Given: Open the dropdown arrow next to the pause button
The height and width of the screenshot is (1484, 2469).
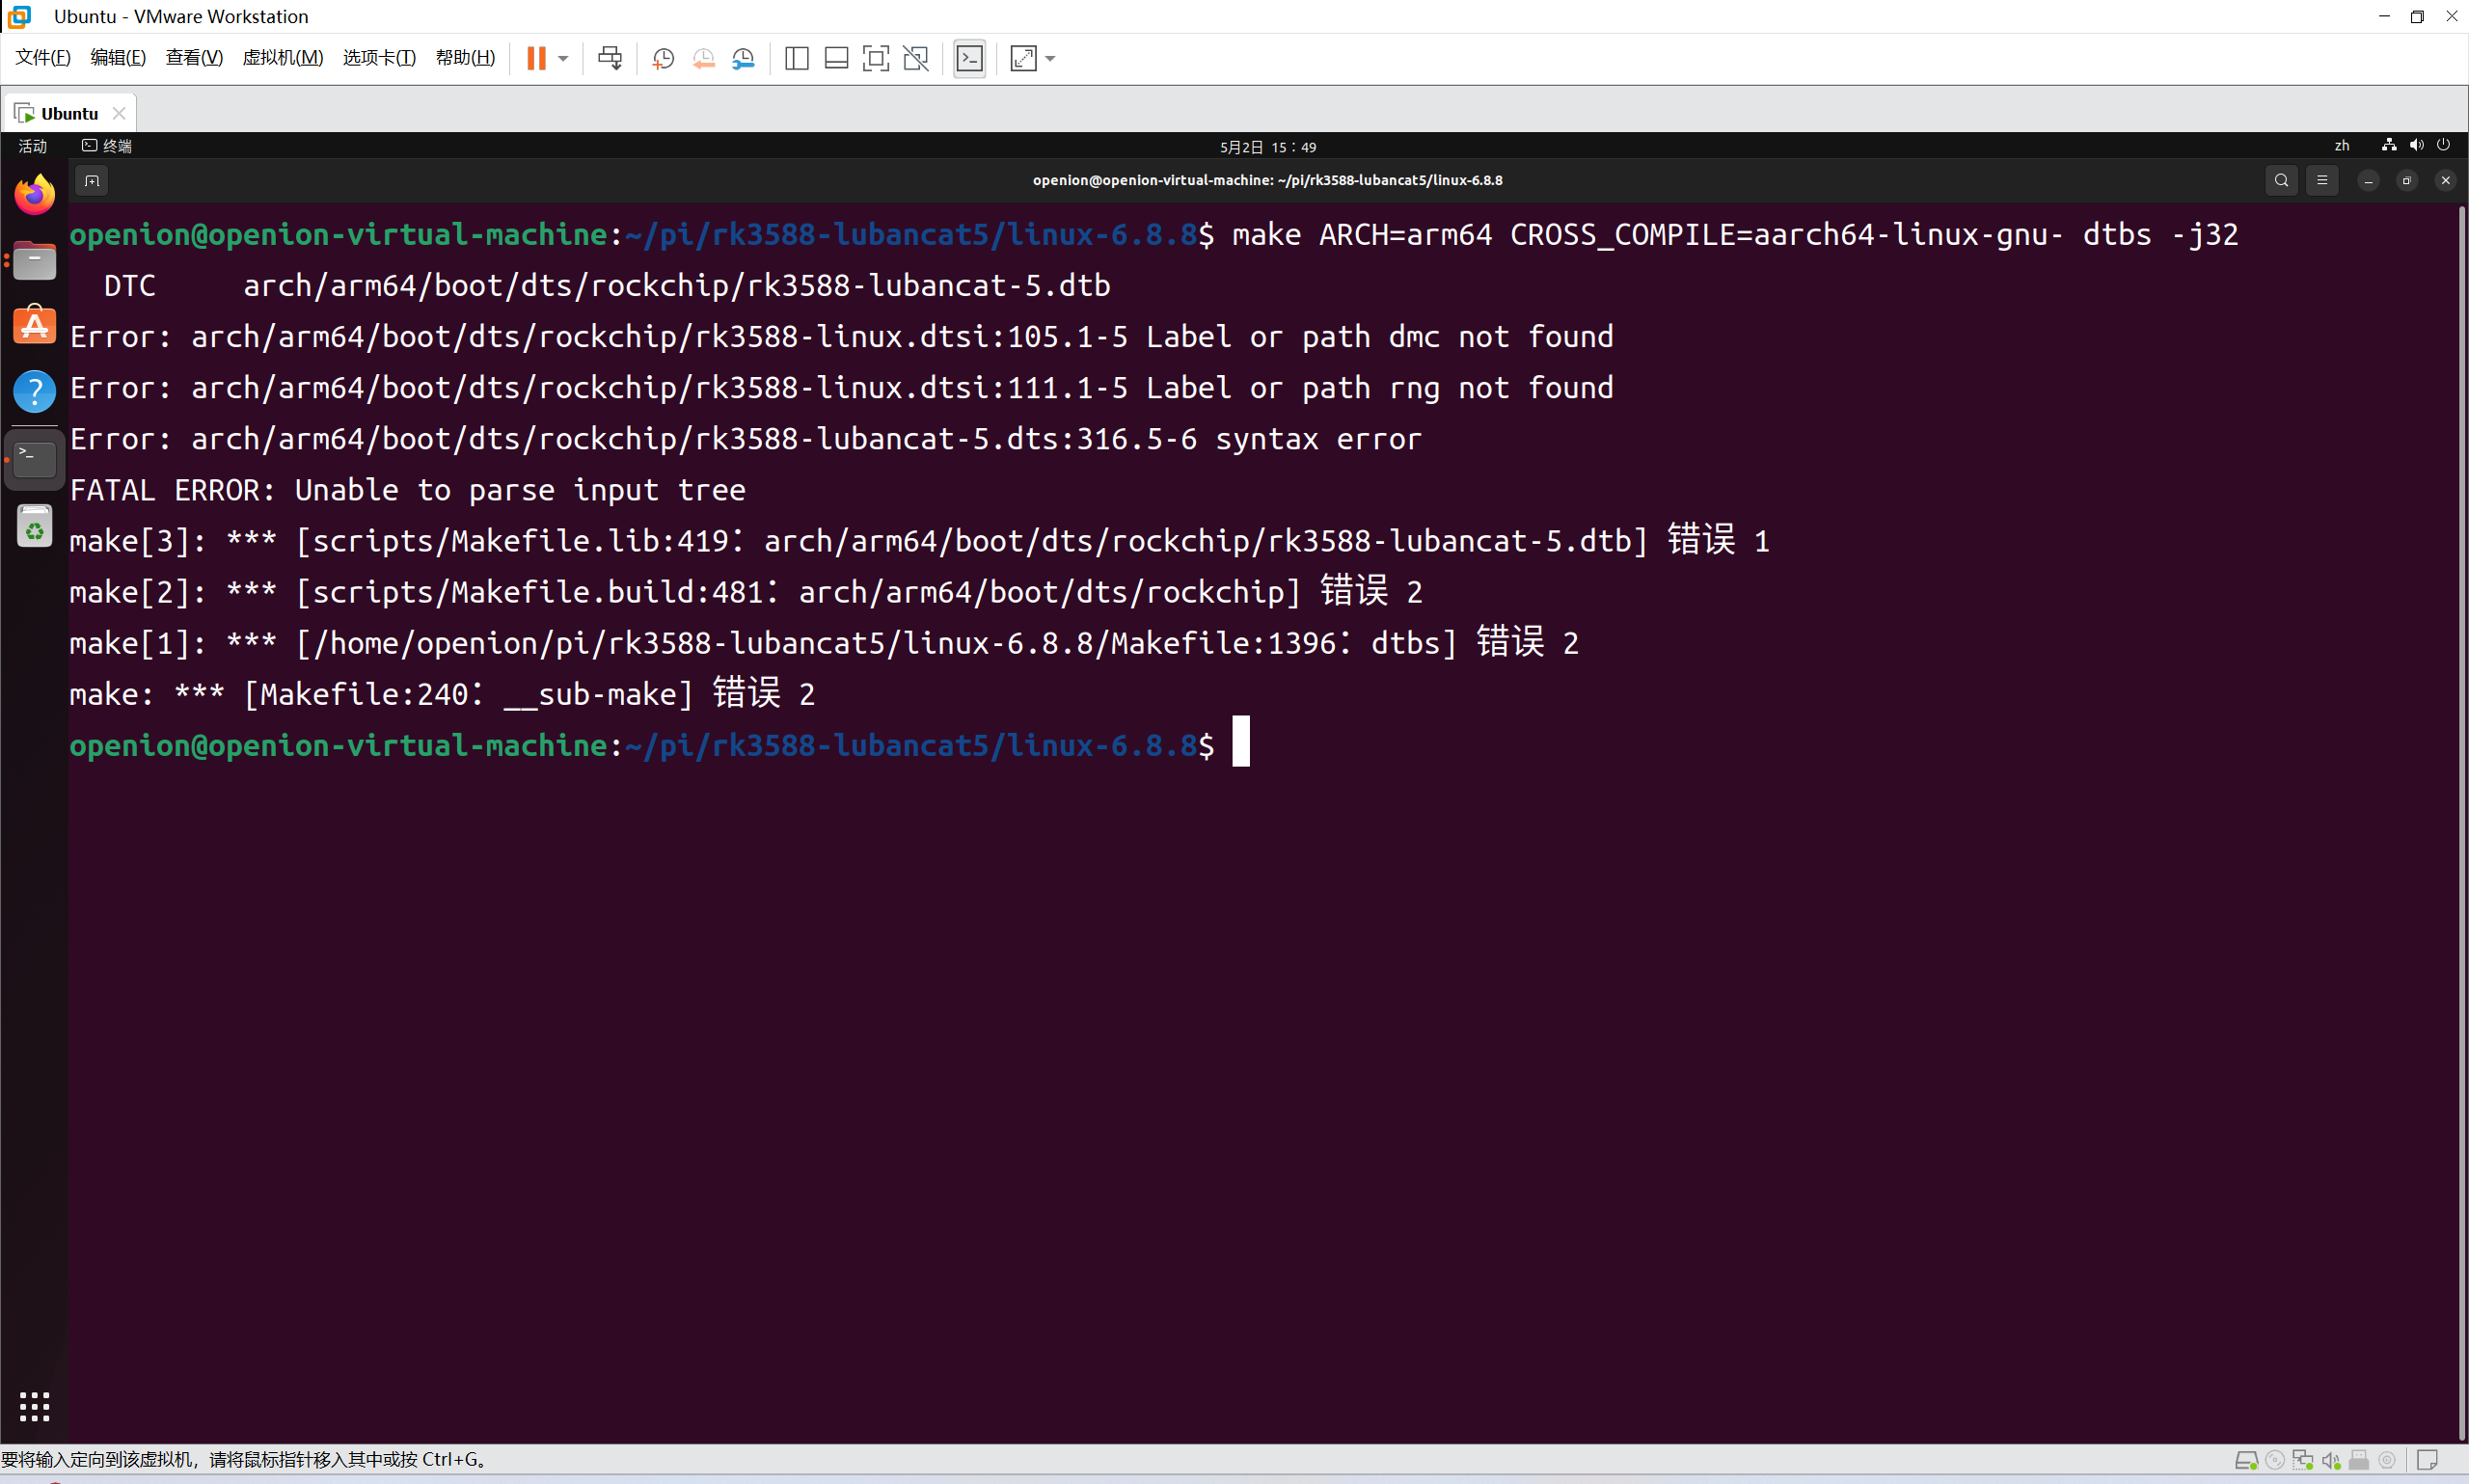Looking at the screenshot, I should [x=563, y=59].
